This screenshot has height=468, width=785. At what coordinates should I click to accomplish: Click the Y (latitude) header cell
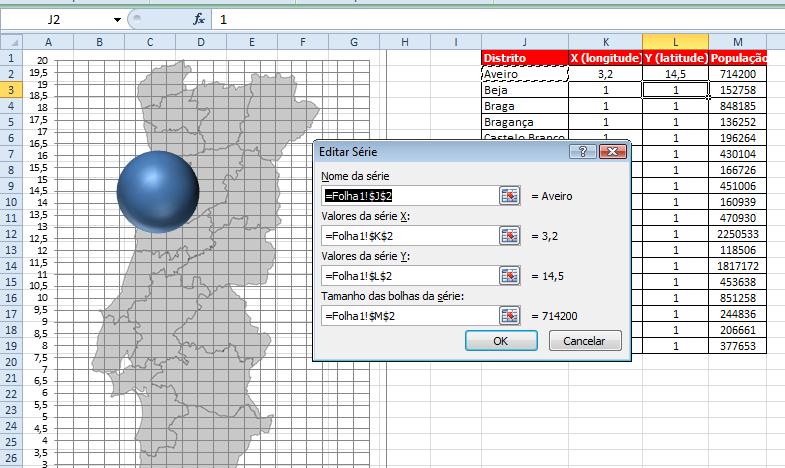pos(675,58)
